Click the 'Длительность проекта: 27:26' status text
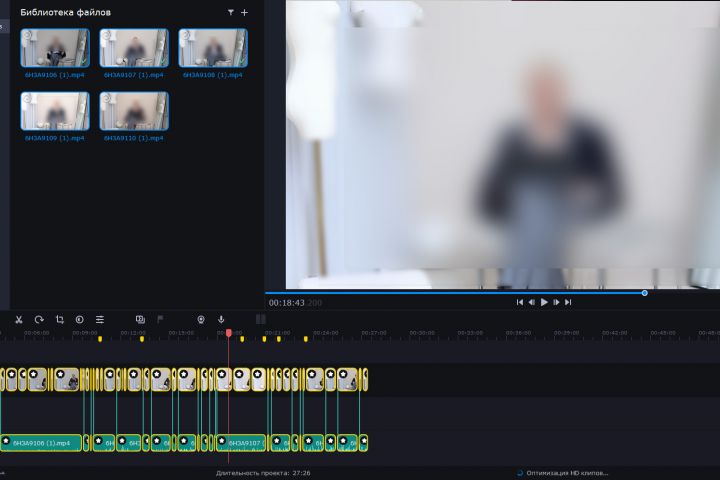Image resolution: width=720 pixels, height=480 pixels. pyautogui.click(x=263, y=473)
